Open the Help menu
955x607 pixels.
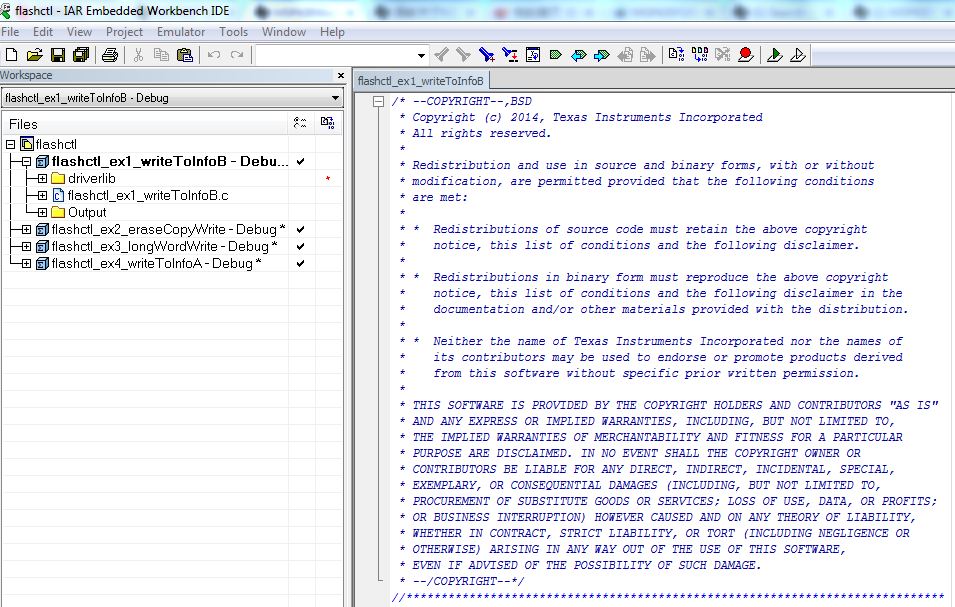click(x=332, y=32)
